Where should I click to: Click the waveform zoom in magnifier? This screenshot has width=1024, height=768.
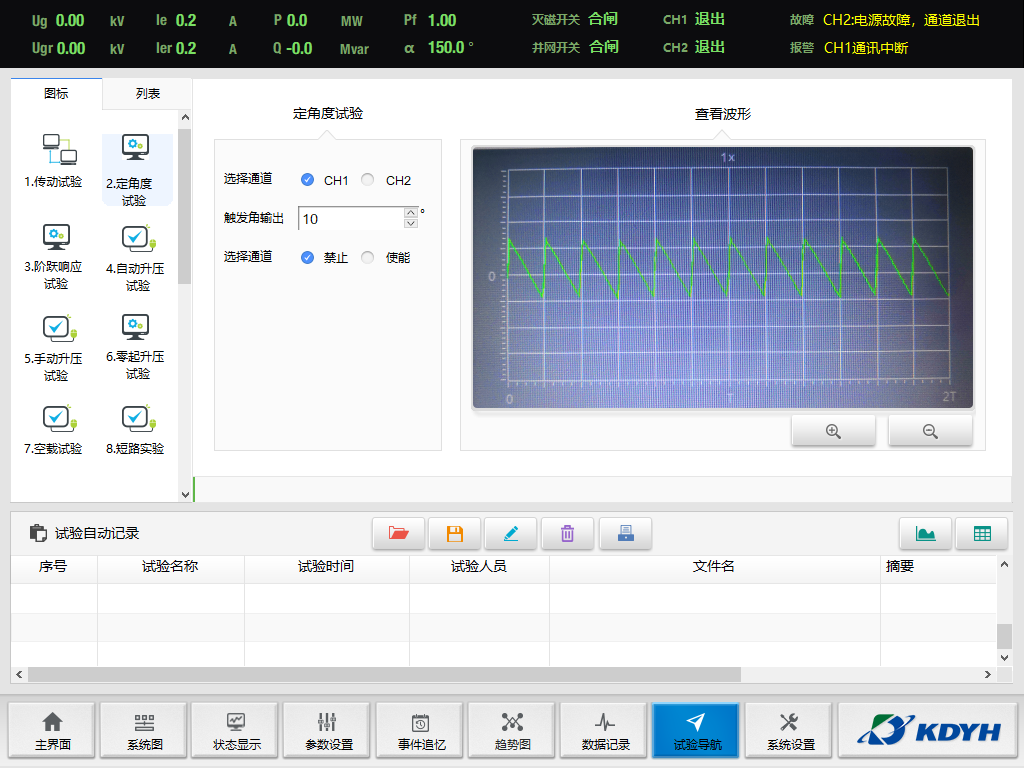(x=833, y=431)
